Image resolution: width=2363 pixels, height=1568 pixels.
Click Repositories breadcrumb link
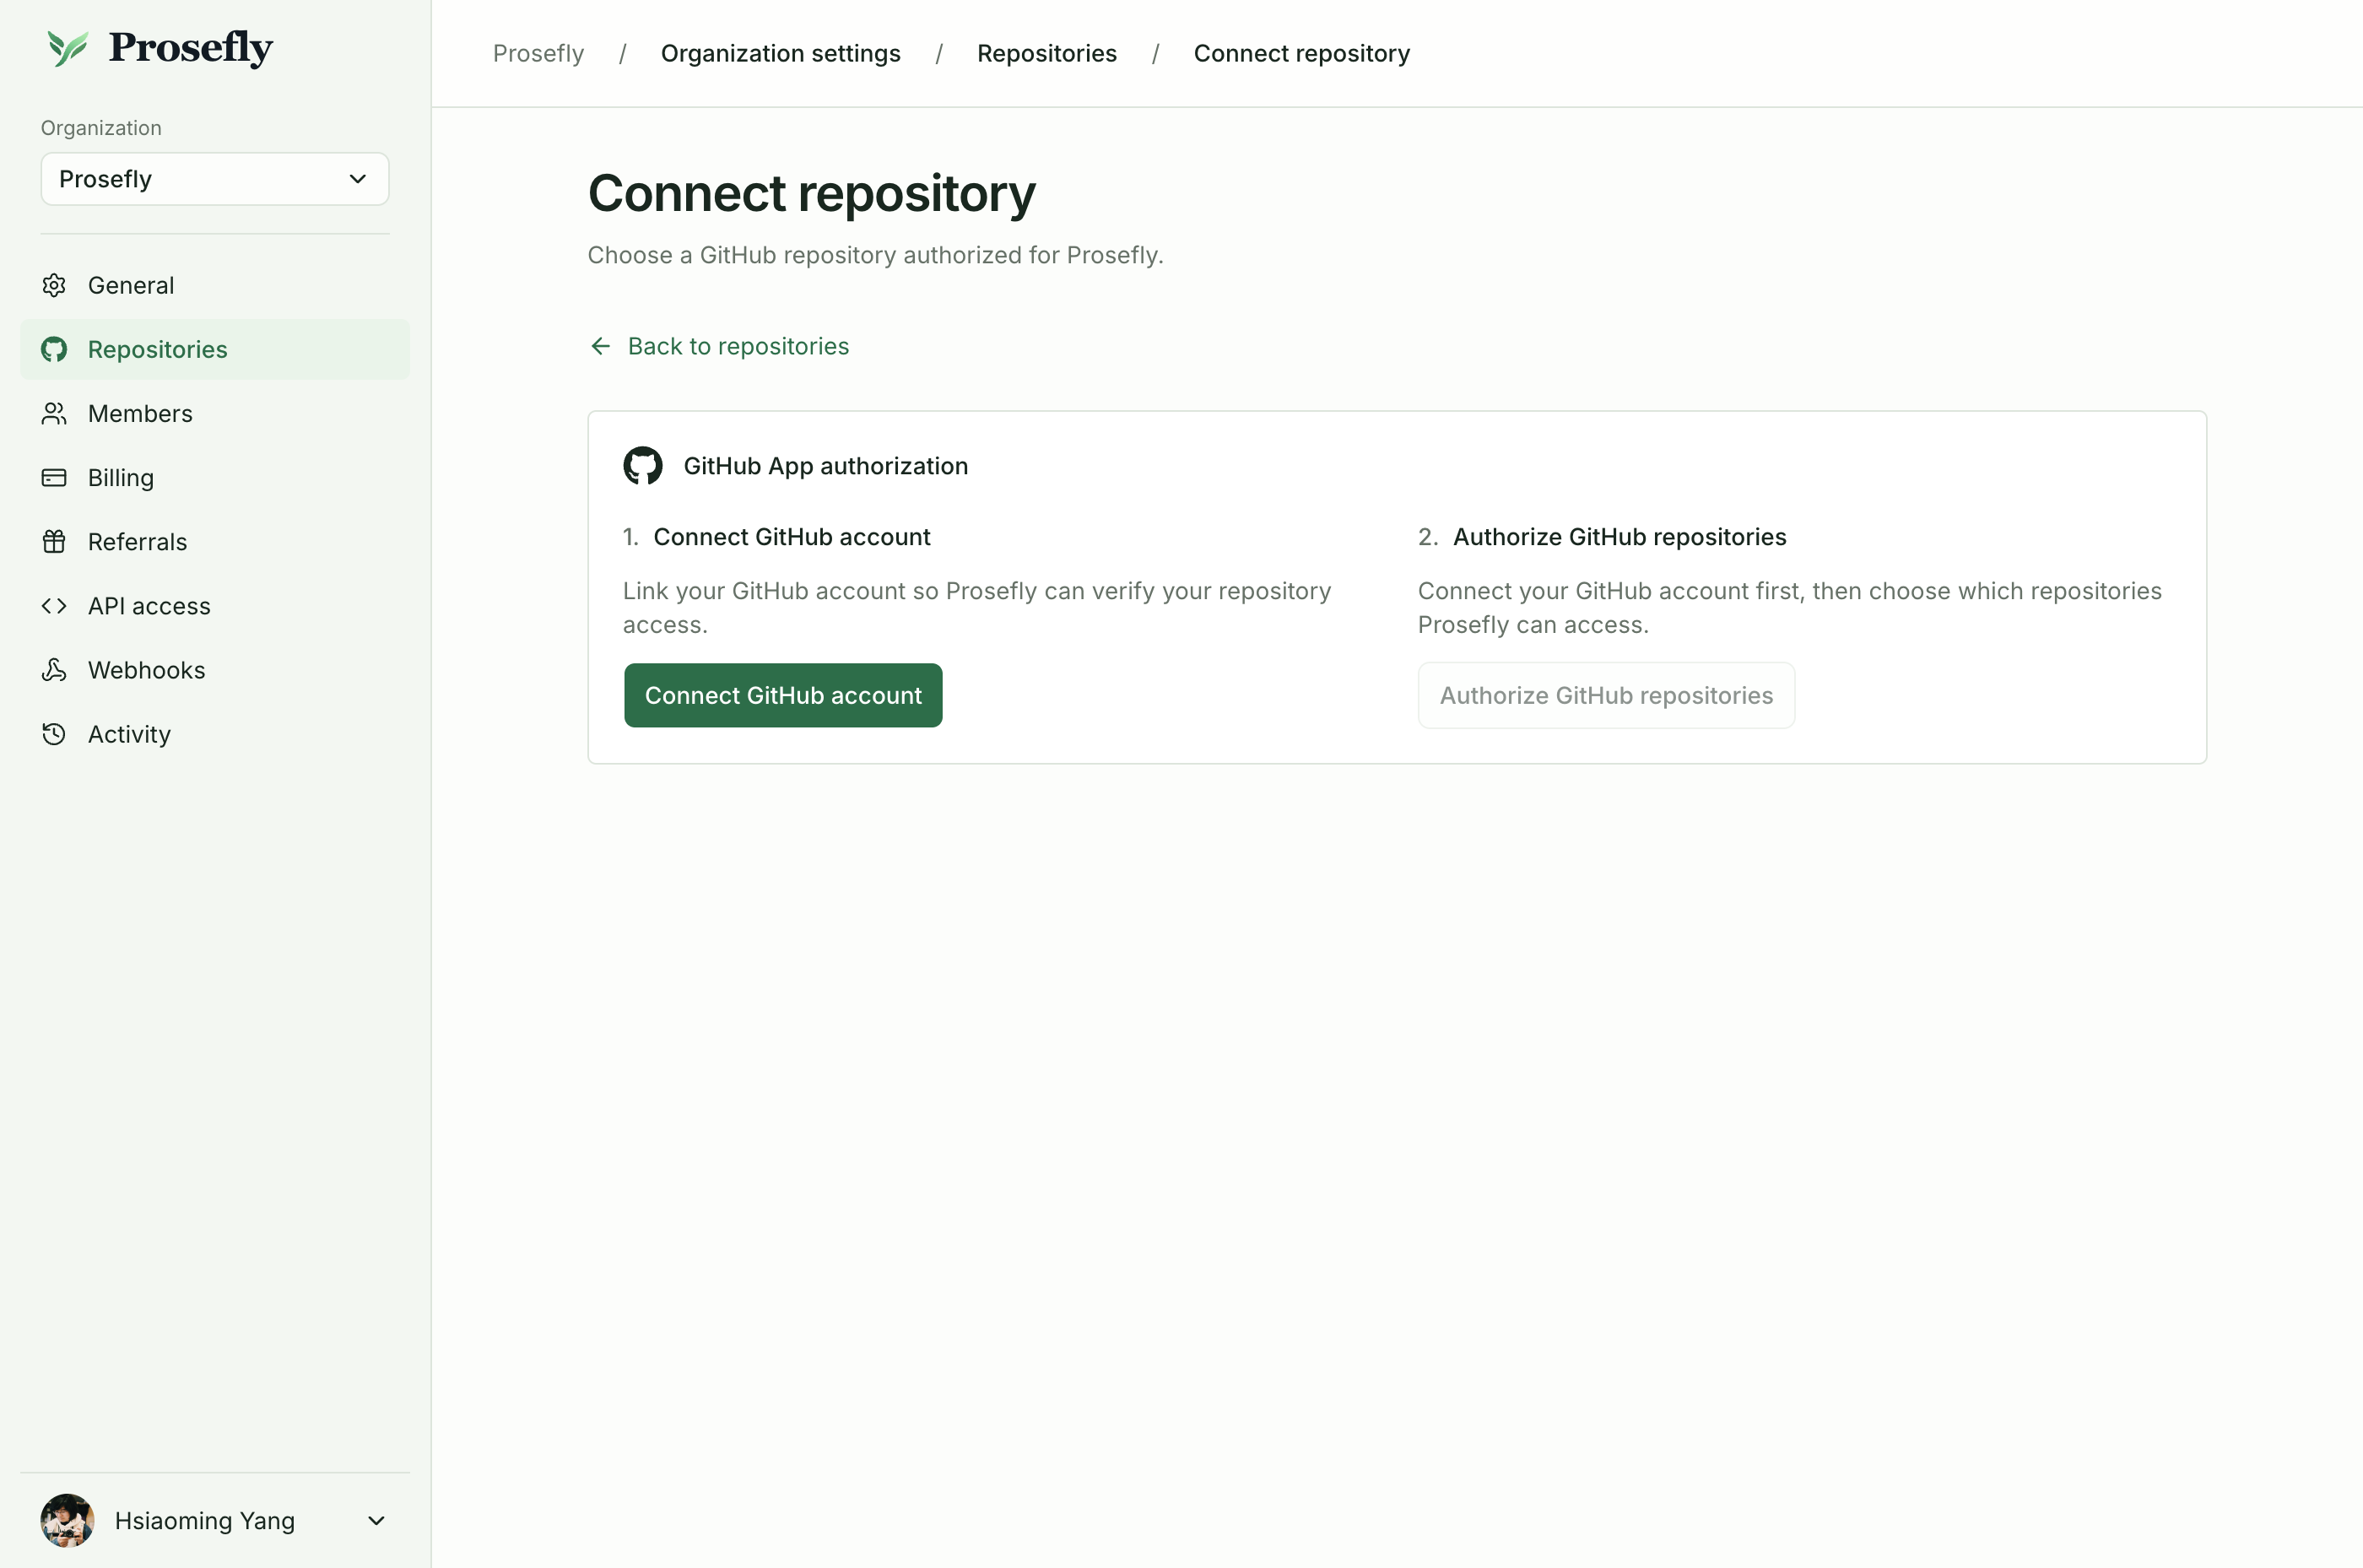(x=1046, y=53)
